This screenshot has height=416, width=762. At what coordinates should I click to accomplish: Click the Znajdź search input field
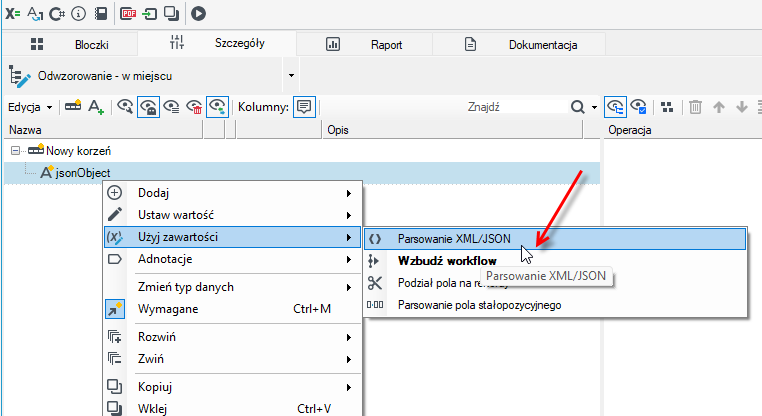click(x=516, y=107)
